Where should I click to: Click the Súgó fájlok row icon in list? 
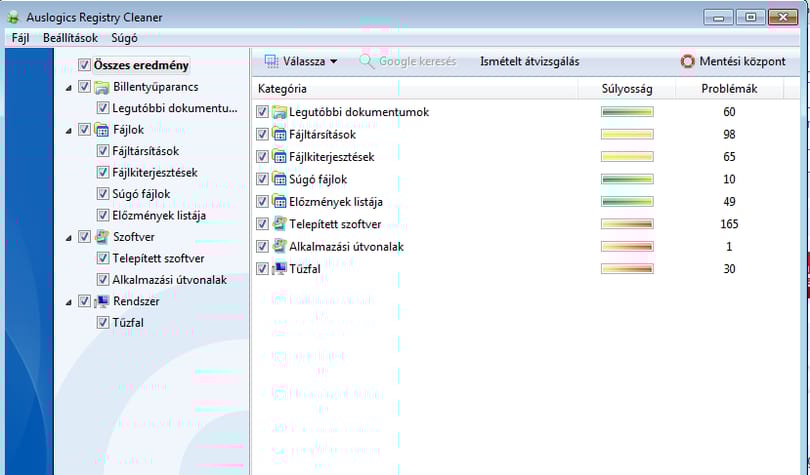[x=279, y=179]
